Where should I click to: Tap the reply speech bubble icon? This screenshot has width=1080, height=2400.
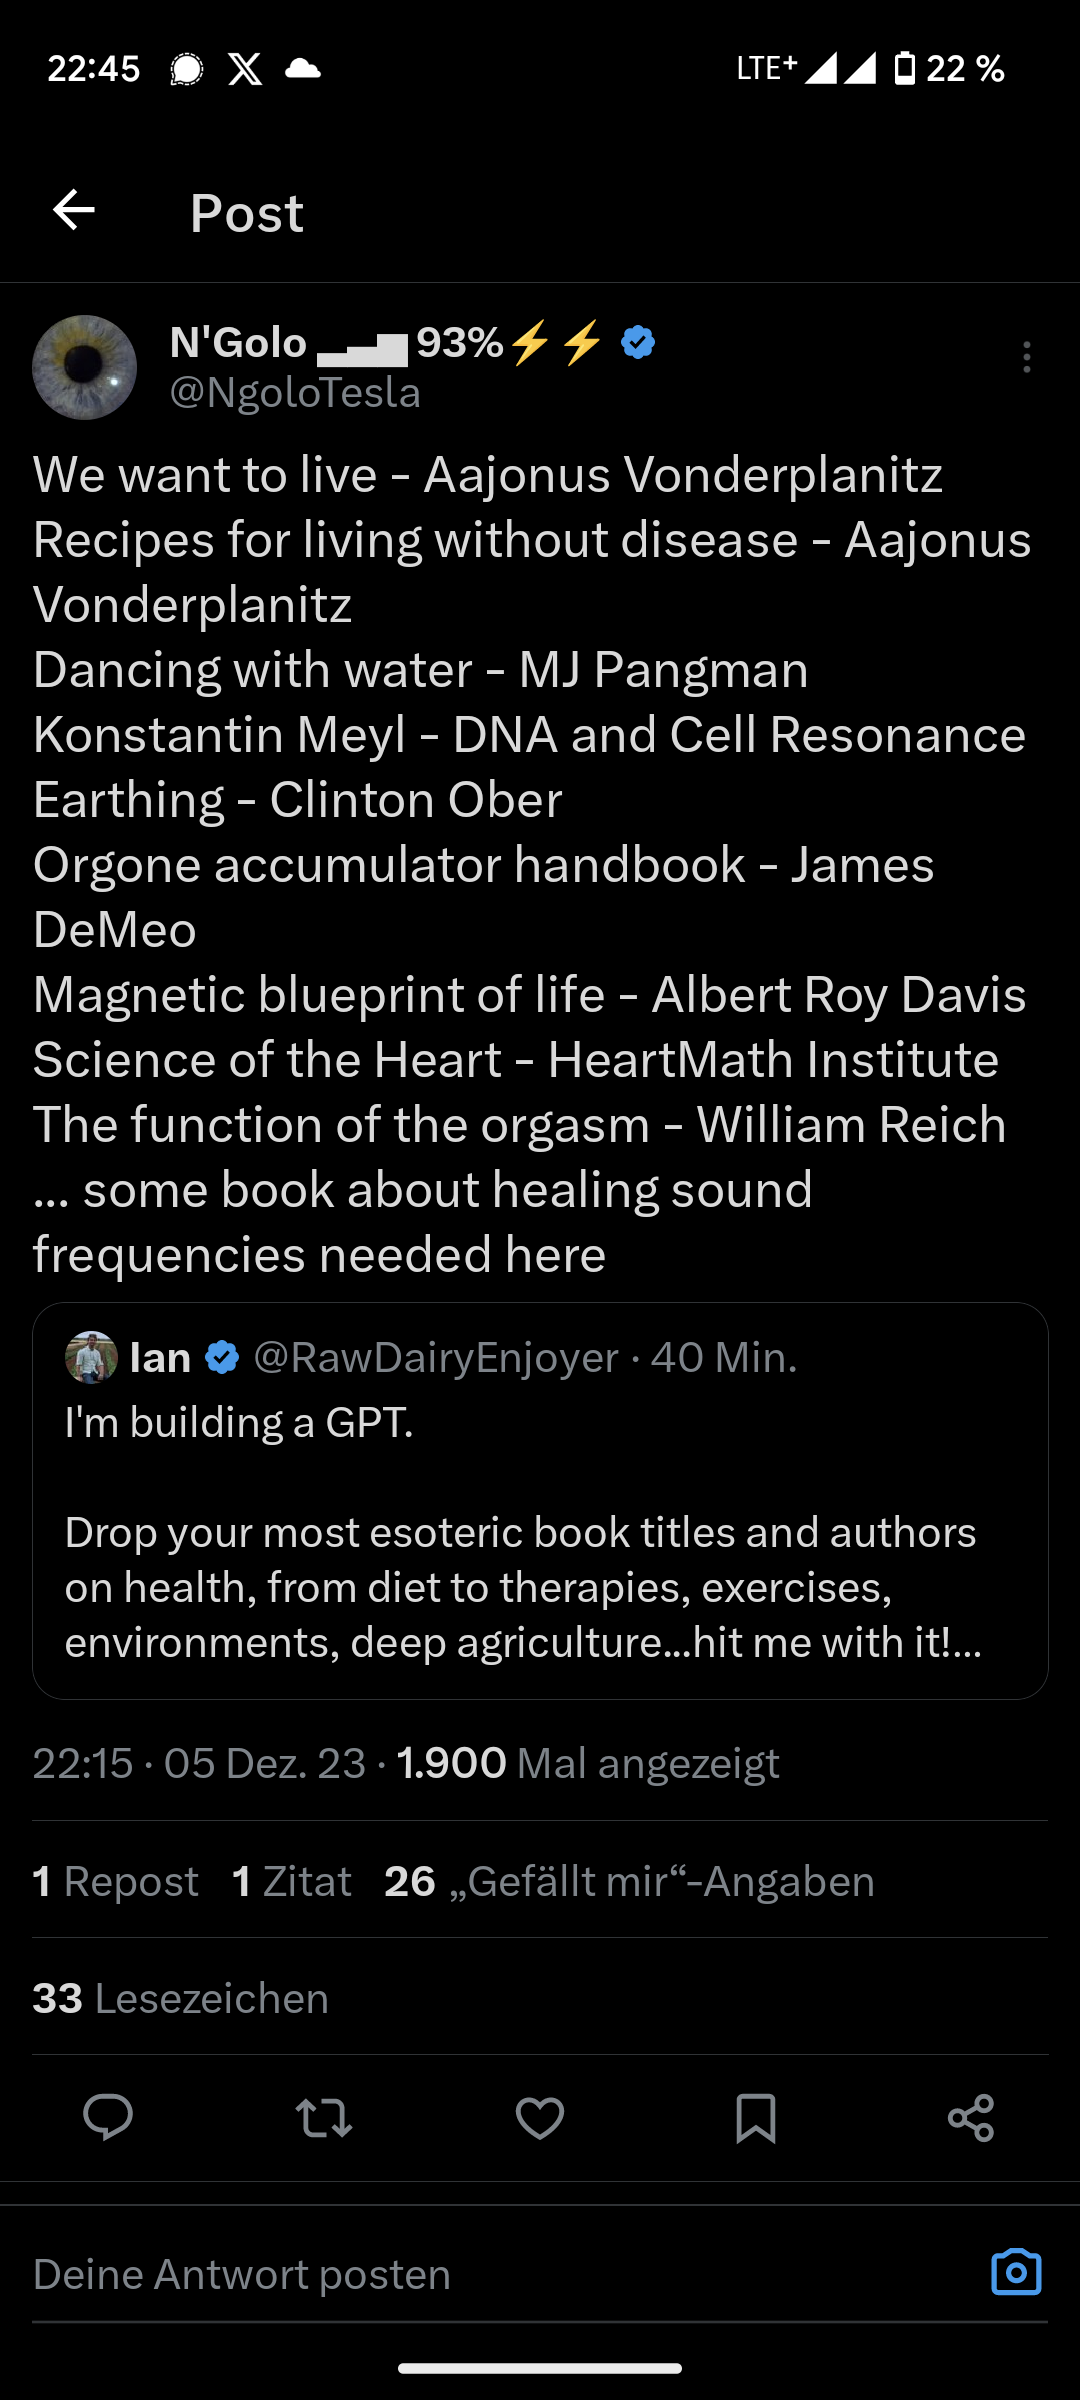(x=108, y=2117)
